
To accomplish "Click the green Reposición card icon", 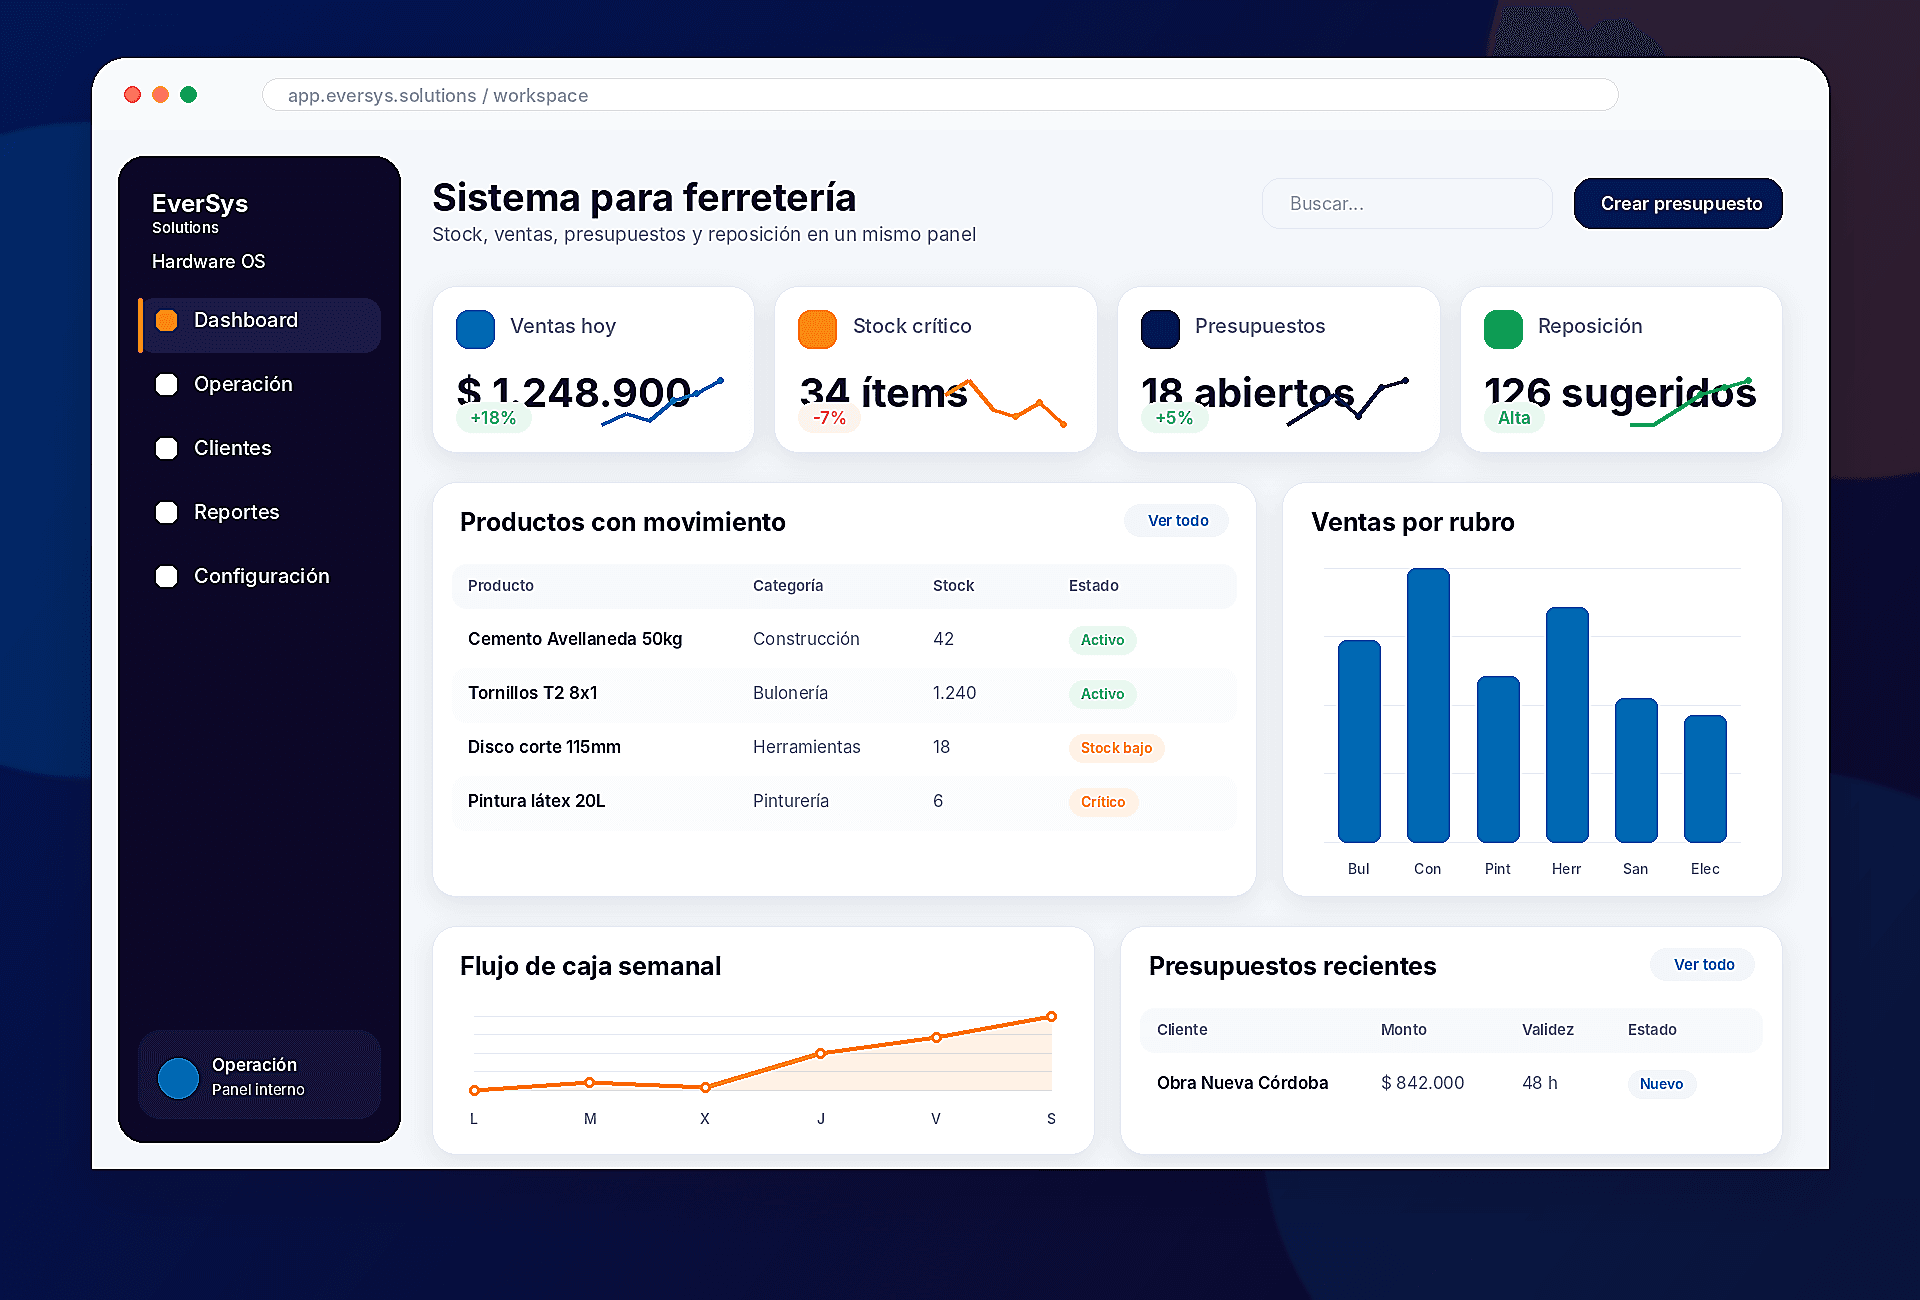I will [1503, 329].
